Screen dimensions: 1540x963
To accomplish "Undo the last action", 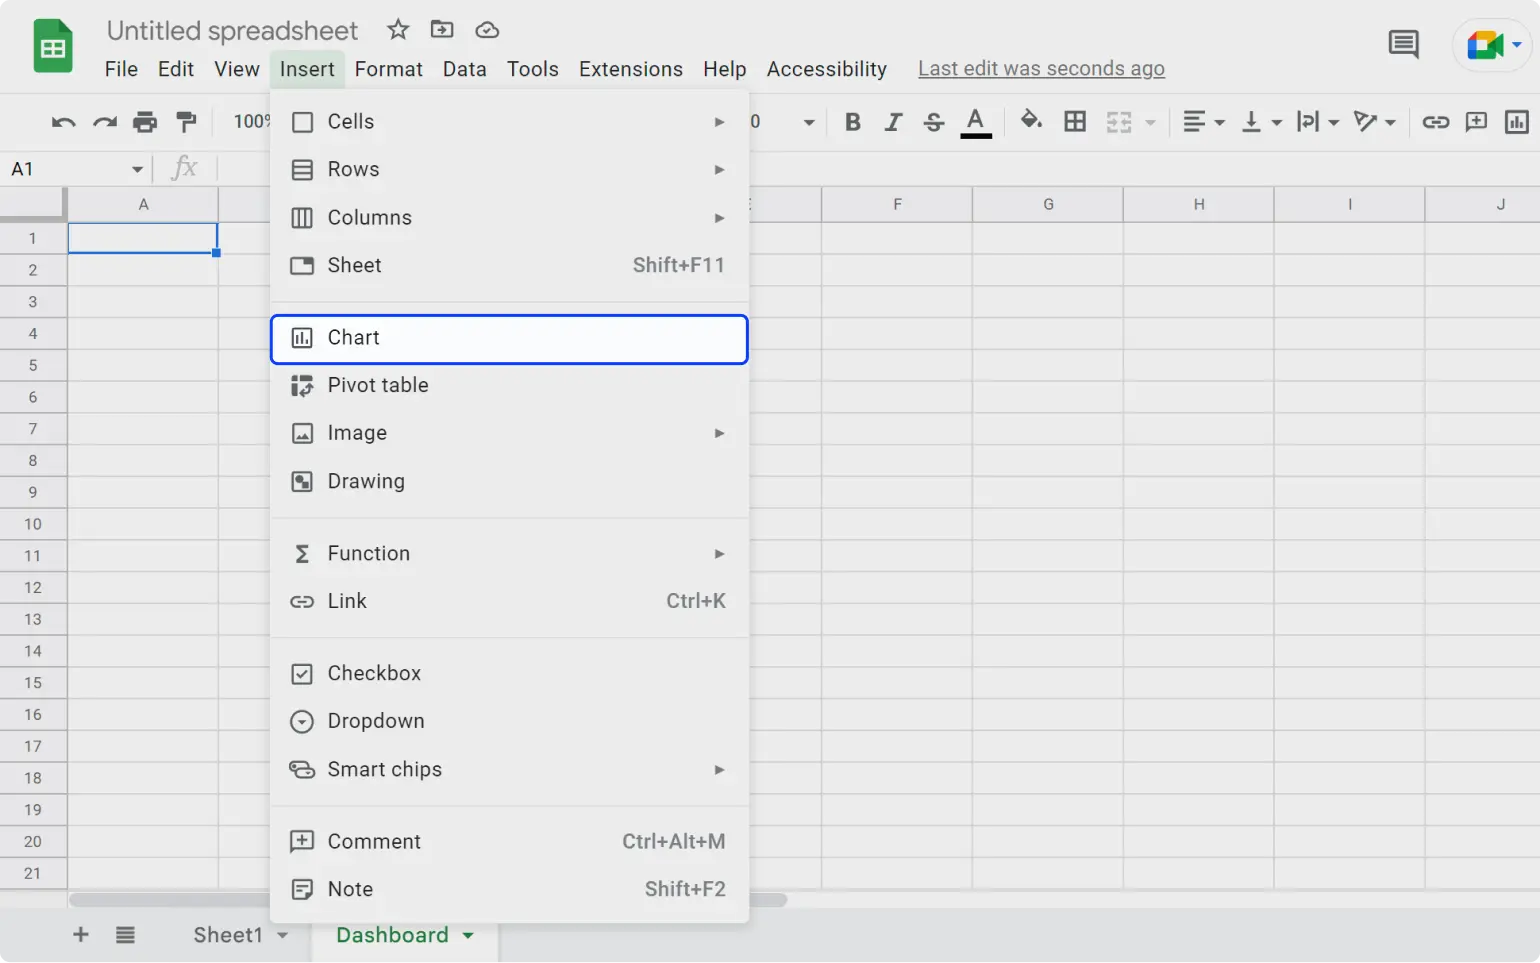I will [x=62, y=121].
